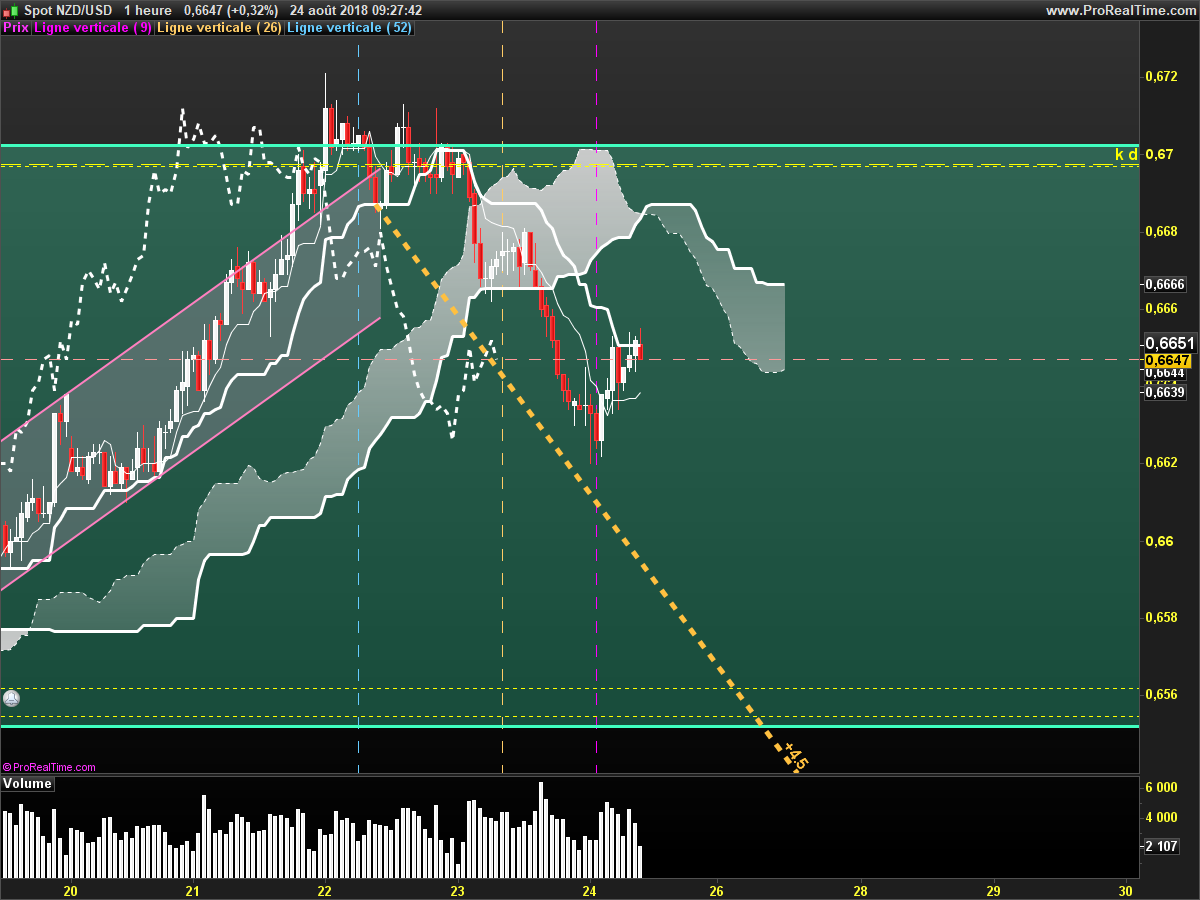
Task: Click the Ligne verticale (52) label
Action: click(x=349, y=28)
